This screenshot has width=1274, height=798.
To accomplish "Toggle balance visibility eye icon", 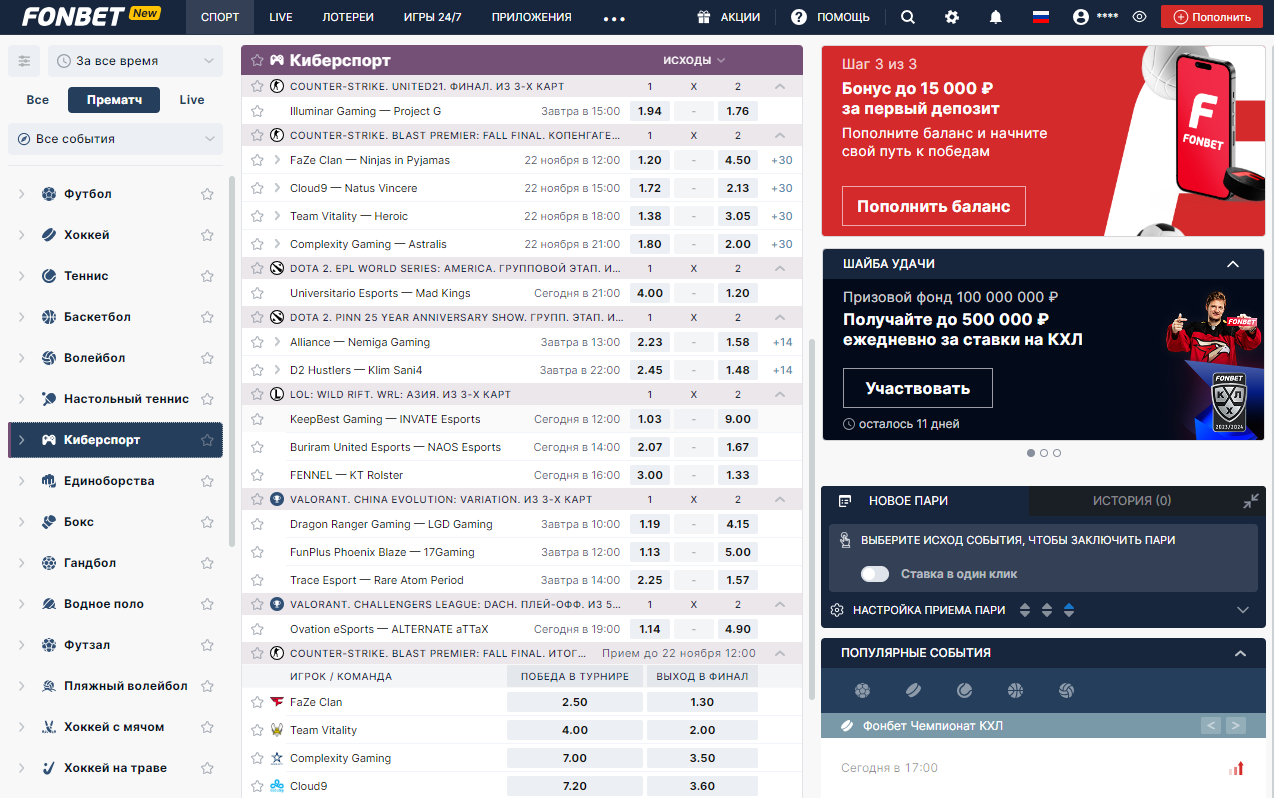I will pos(1139,17).
